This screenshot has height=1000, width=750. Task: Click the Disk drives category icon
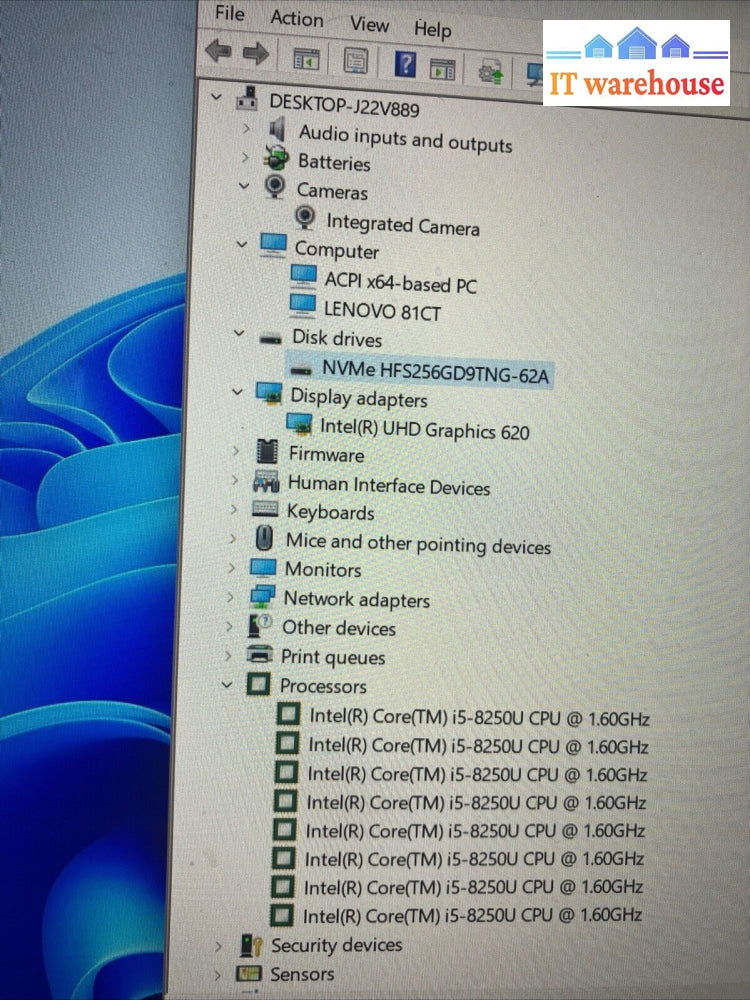(x=270, y=338)
